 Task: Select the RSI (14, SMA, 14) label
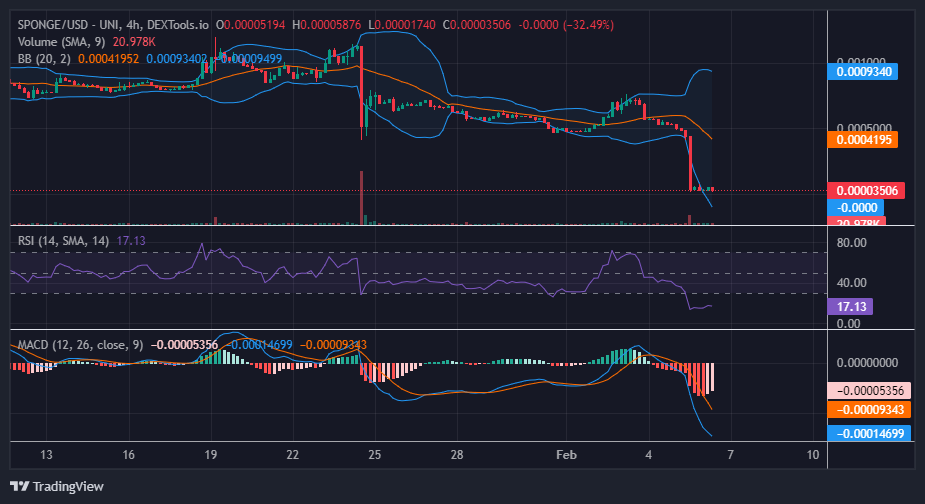(63, 241)
